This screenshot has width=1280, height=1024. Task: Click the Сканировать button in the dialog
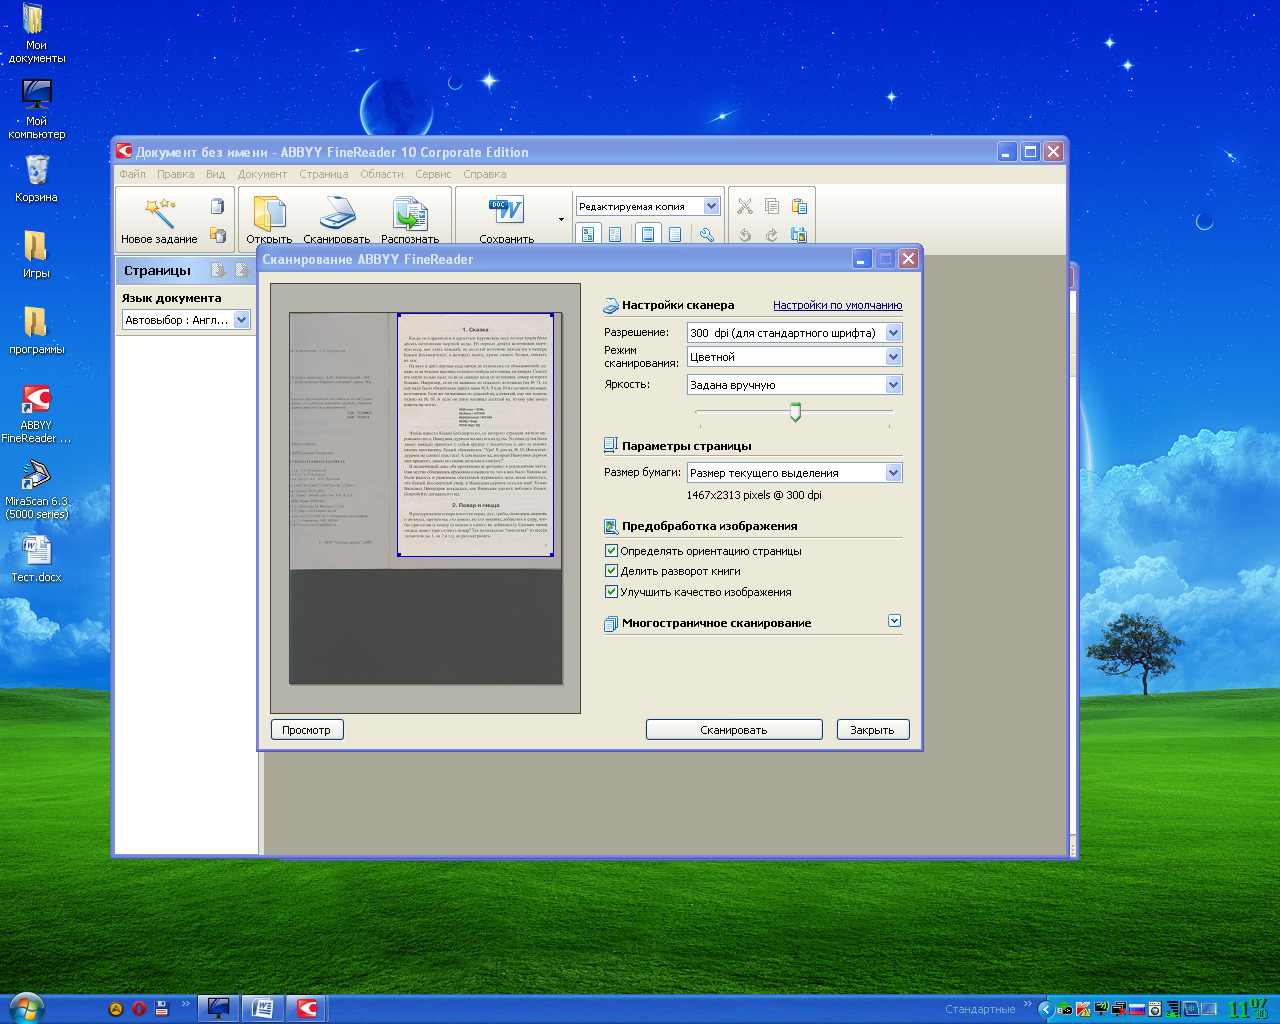[x=734, y=730]
